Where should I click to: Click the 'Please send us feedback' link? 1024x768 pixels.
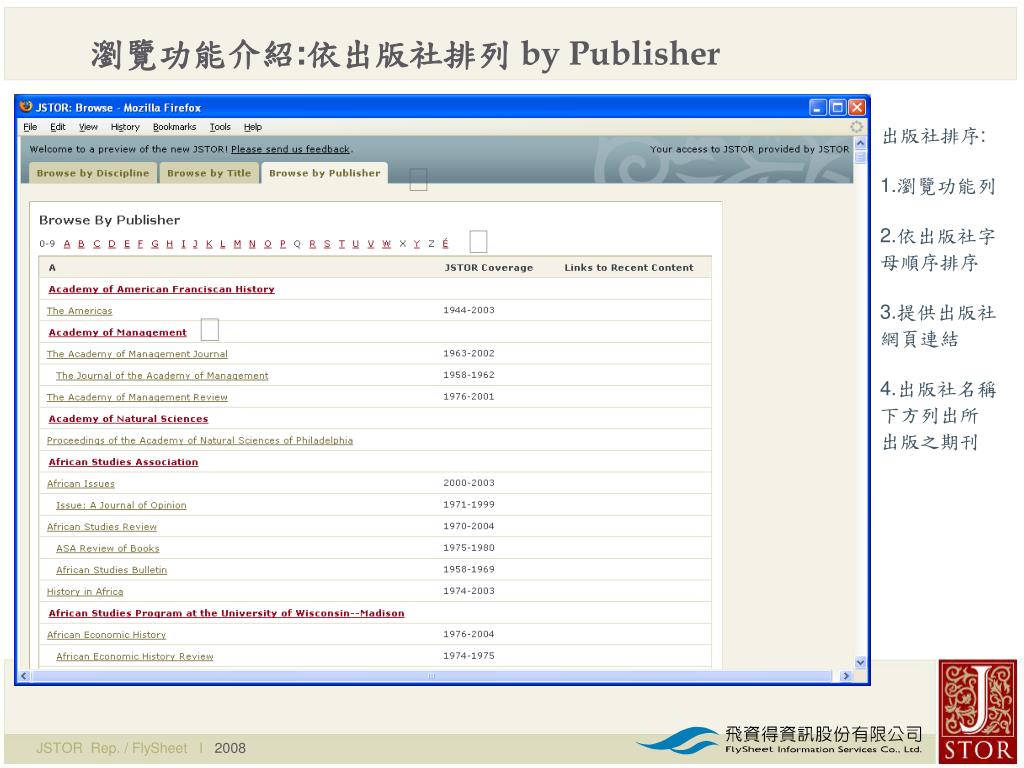pyautogui.click(x=291, y=149)
